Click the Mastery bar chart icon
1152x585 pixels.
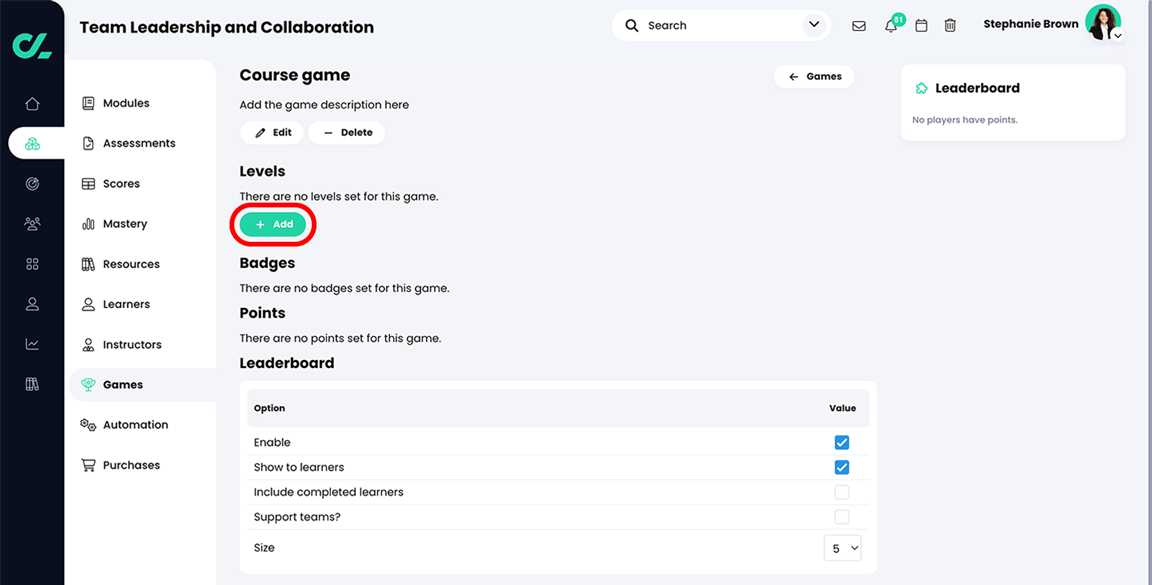pyautogui.click(x=88, y=224)
